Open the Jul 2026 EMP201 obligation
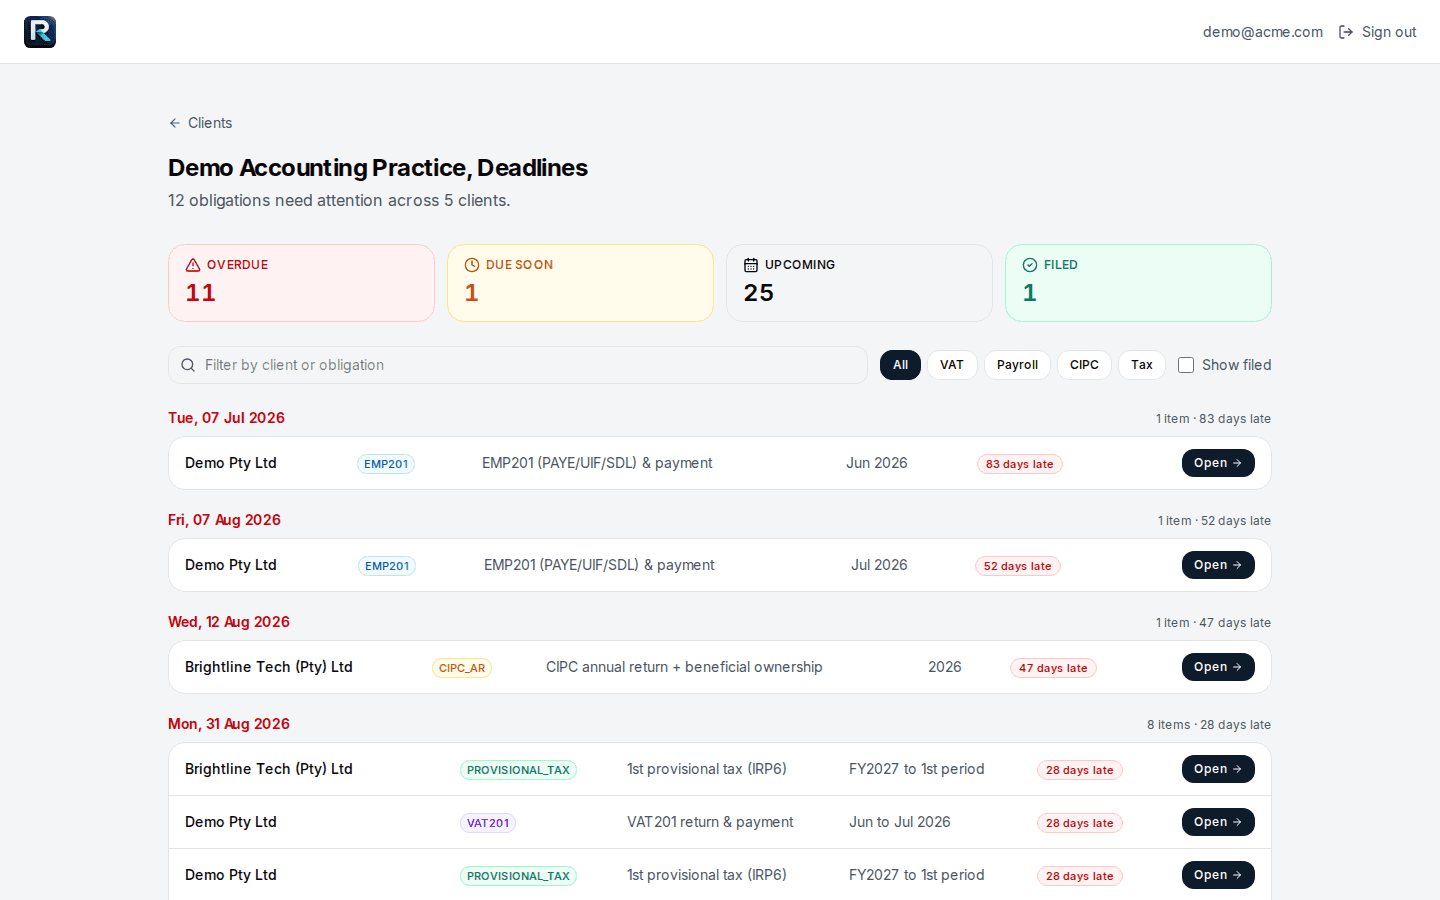 click(x=1218, y=565)
